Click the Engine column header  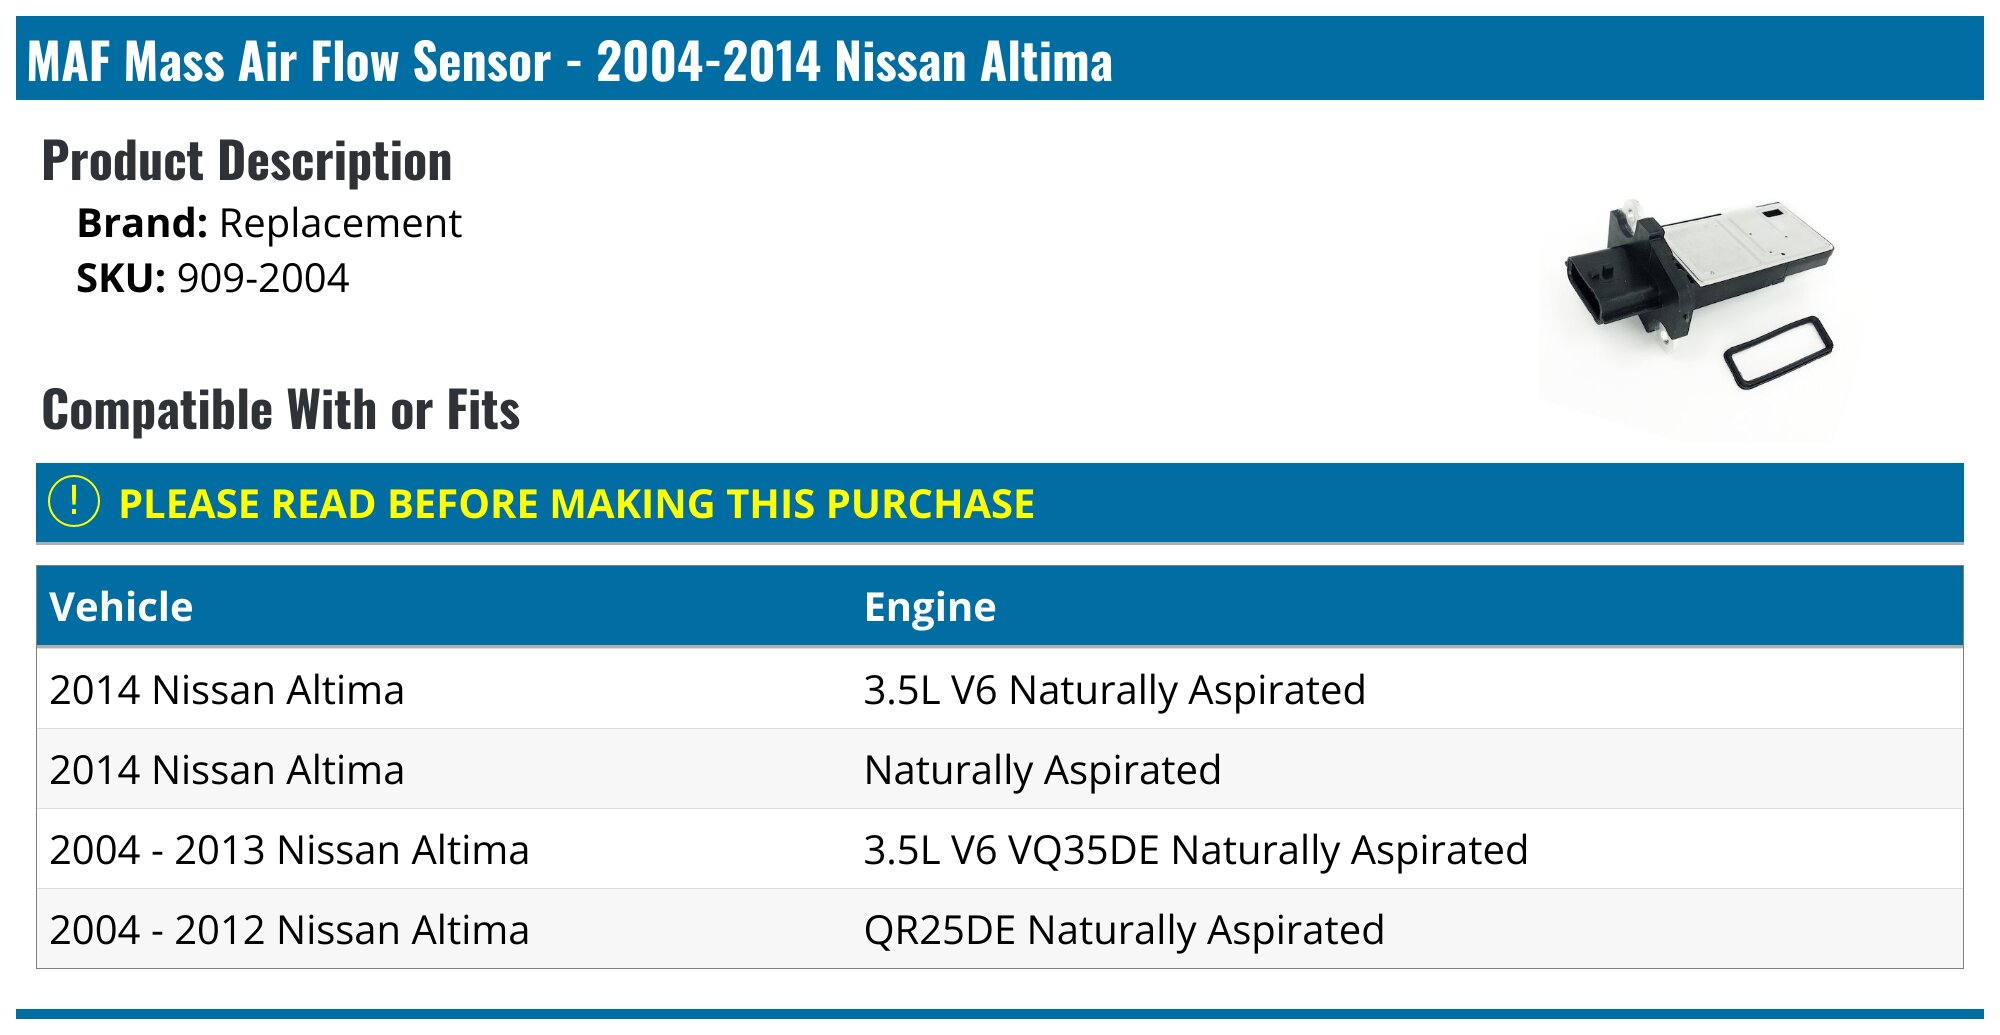pos(930,607)
